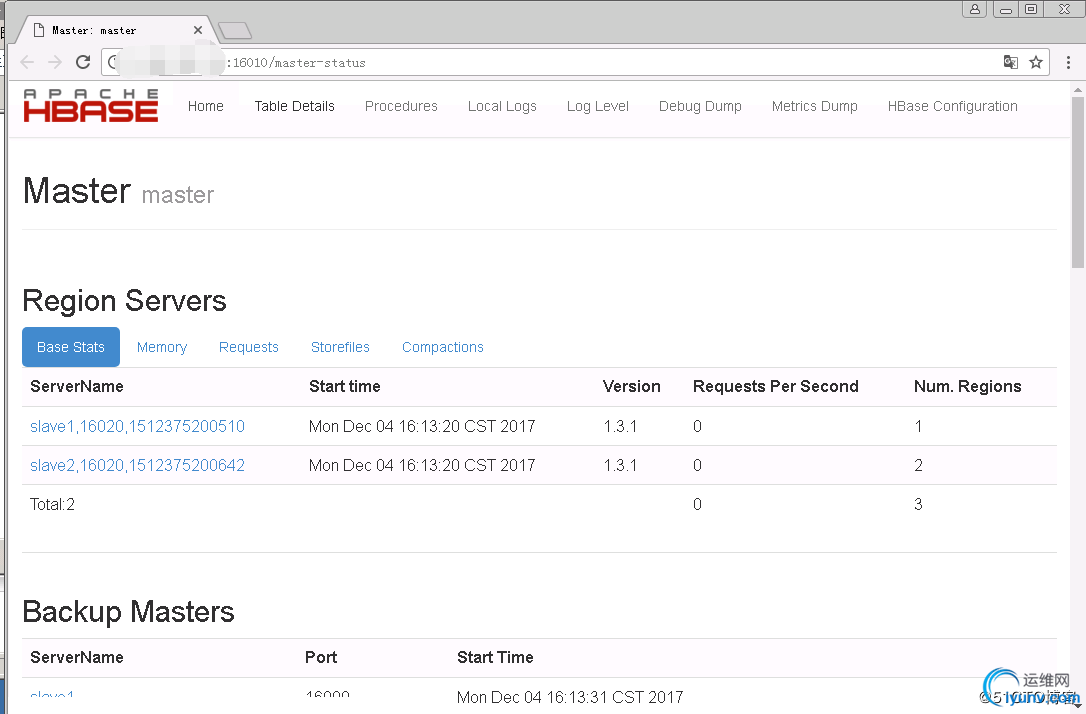Switch to the Compactions tab
Screen dimensions: 1086x714
(x=443, y=347)
